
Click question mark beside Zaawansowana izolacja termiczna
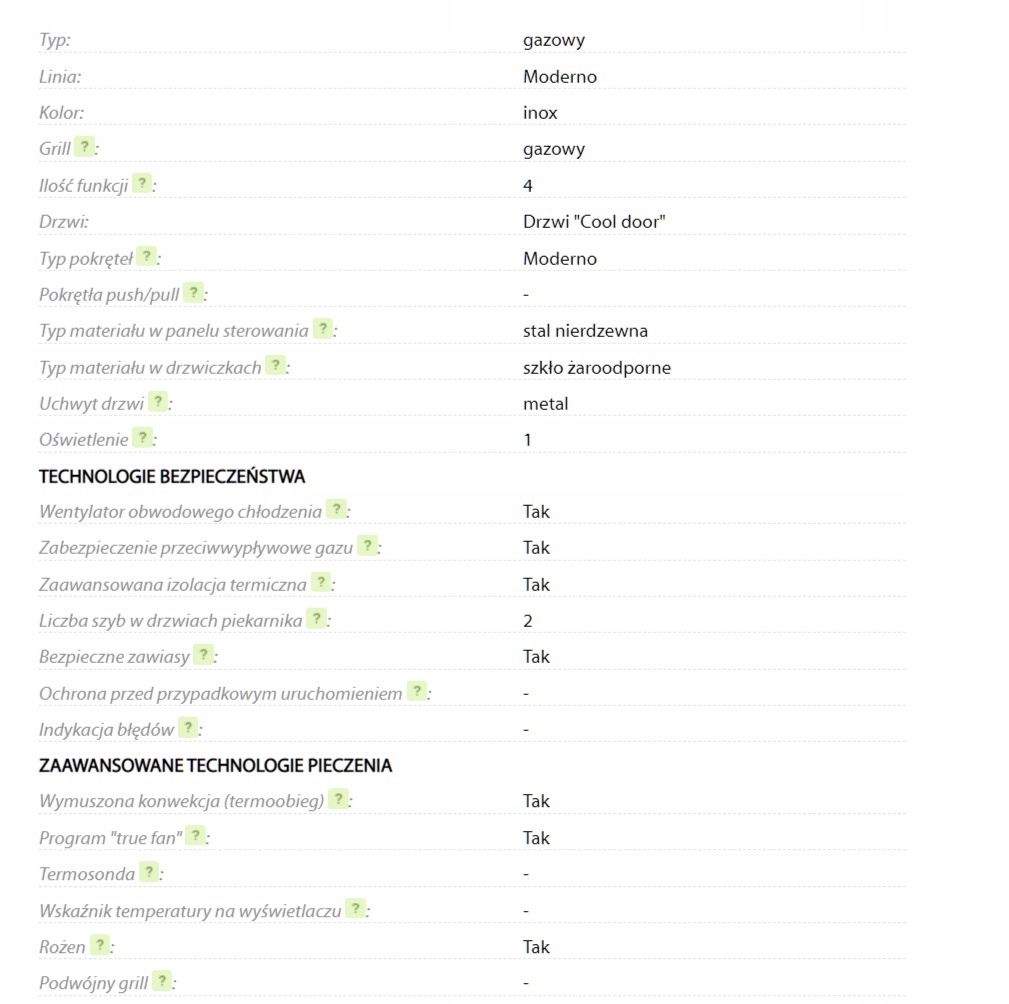coord(320,582)
